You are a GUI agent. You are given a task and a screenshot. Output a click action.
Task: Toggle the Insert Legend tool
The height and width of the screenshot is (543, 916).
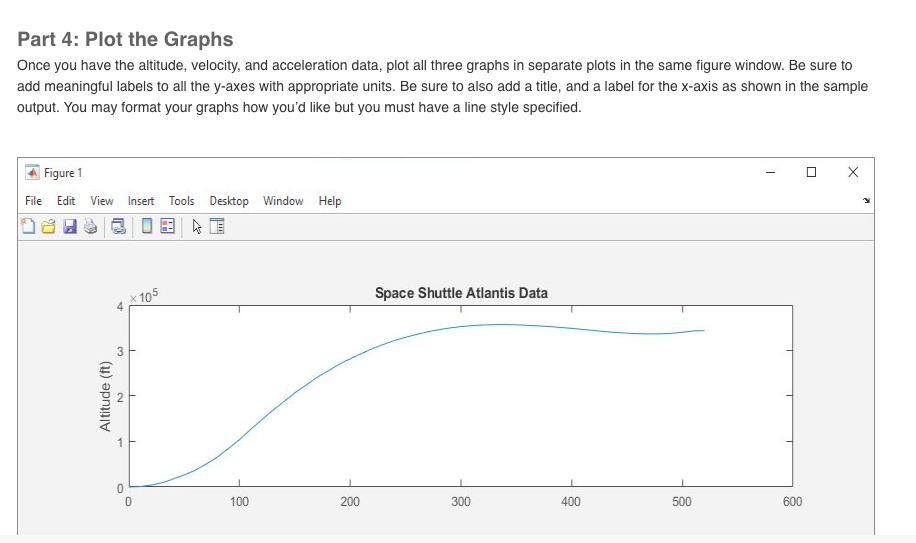pyautogui.click(x=167, y=226)
